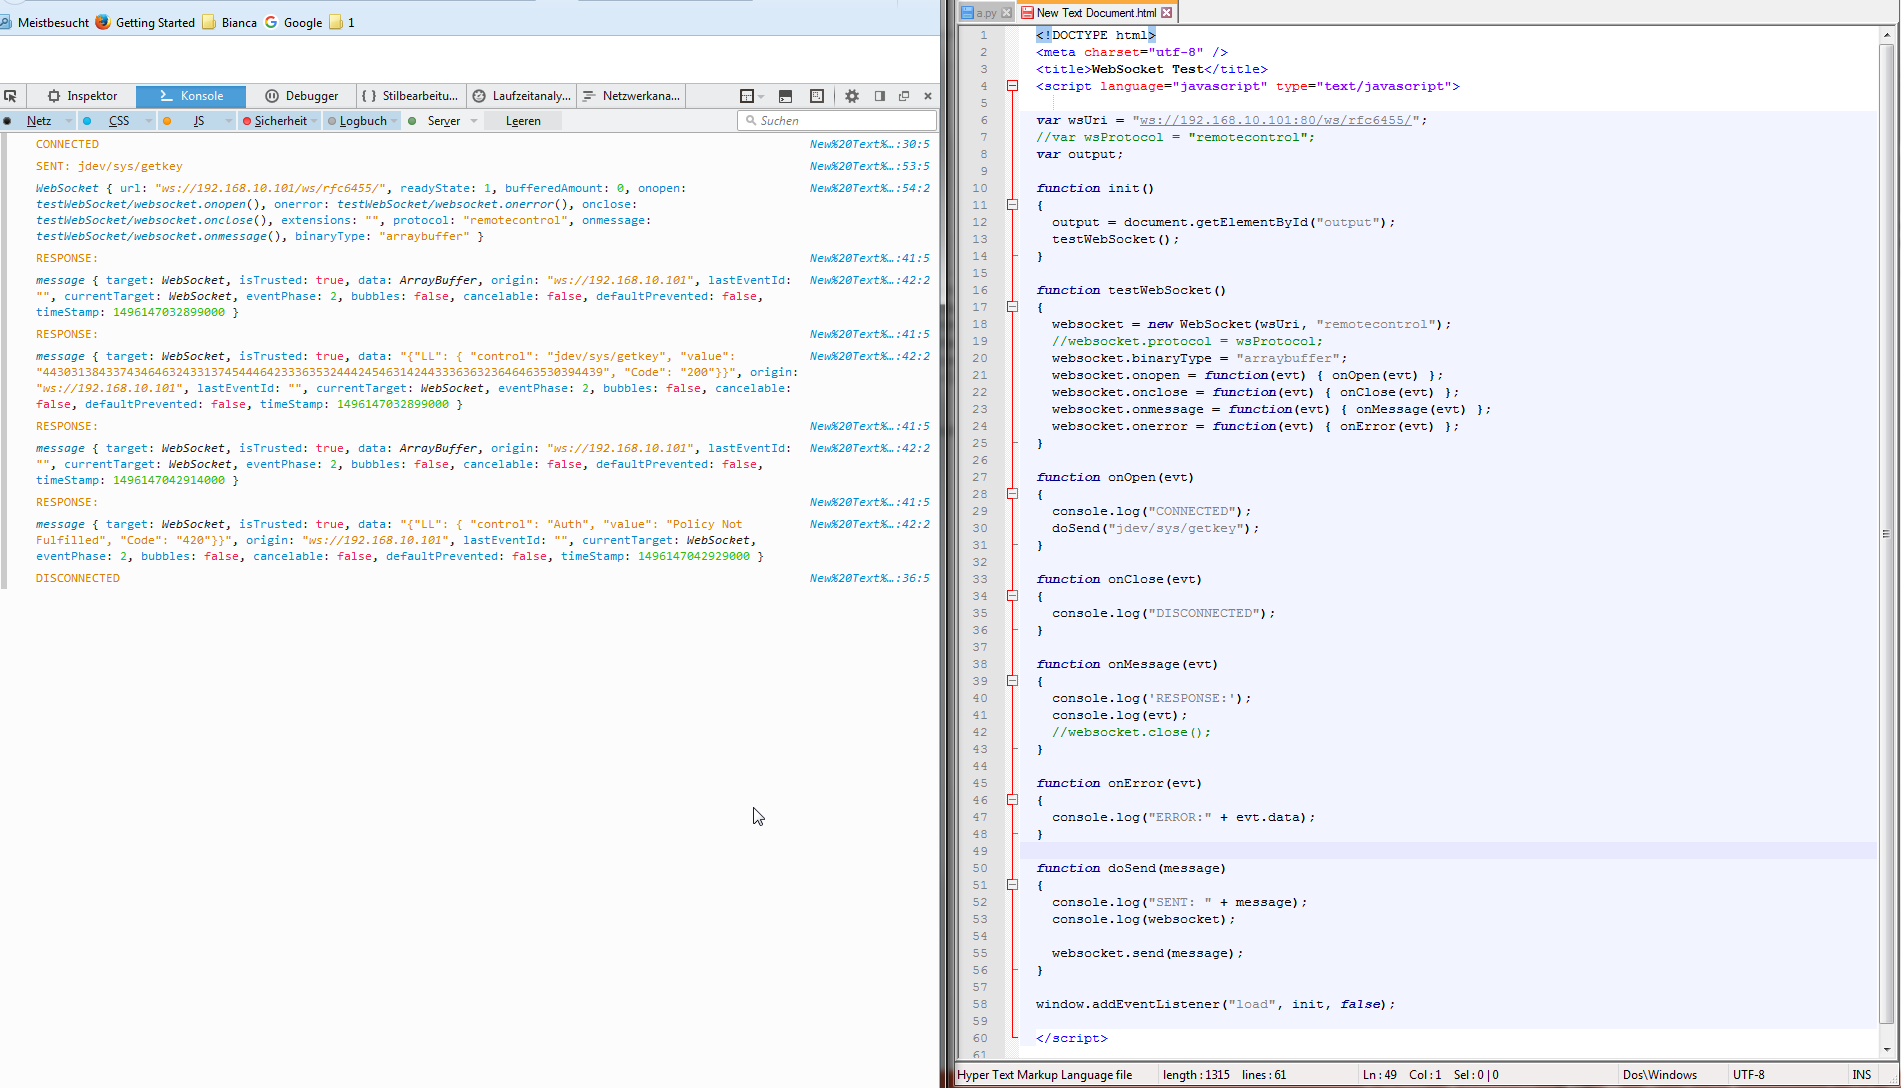Screen dimensions: 1901x1088
Task: Click the responsive design mode icon
Action: [817, 96]
